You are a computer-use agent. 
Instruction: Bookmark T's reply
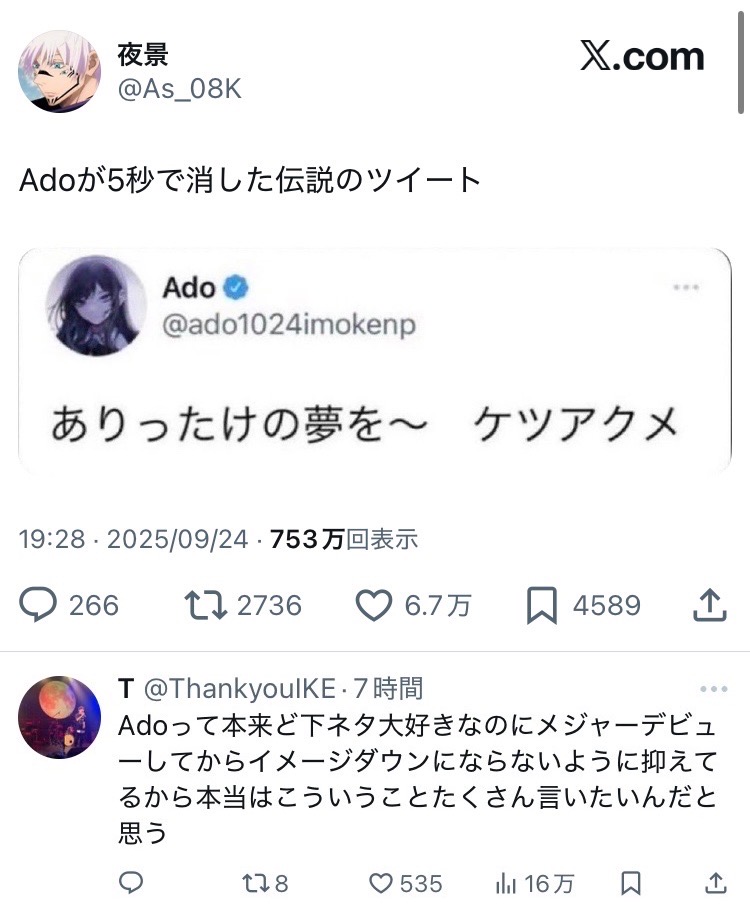(x=630, y=883)
